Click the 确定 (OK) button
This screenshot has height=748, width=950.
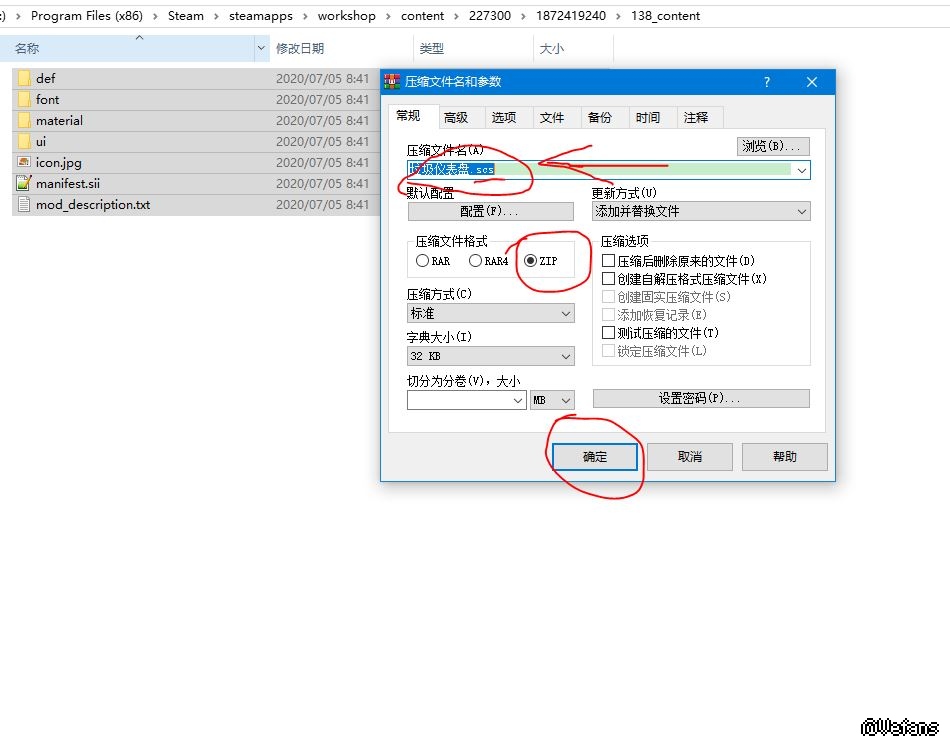pos(595,456)
